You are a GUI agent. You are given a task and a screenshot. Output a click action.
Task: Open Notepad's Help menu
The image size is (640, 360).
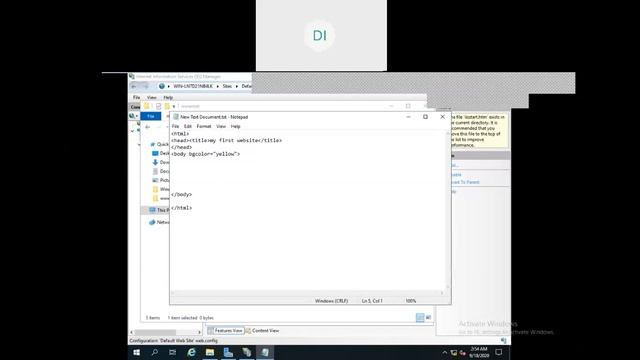tap(236, 127)
